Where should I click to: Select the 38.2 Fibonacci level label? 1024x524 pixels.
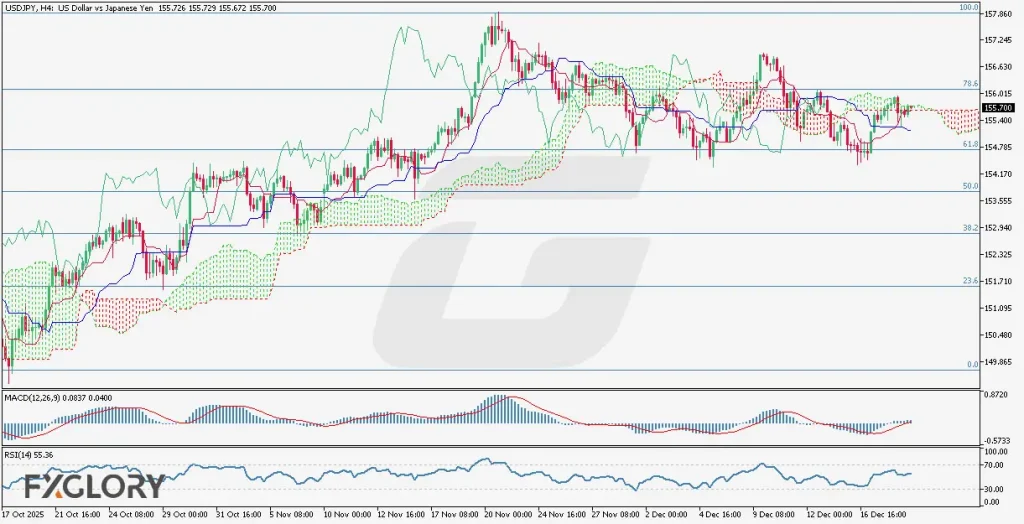pos(970,228)
